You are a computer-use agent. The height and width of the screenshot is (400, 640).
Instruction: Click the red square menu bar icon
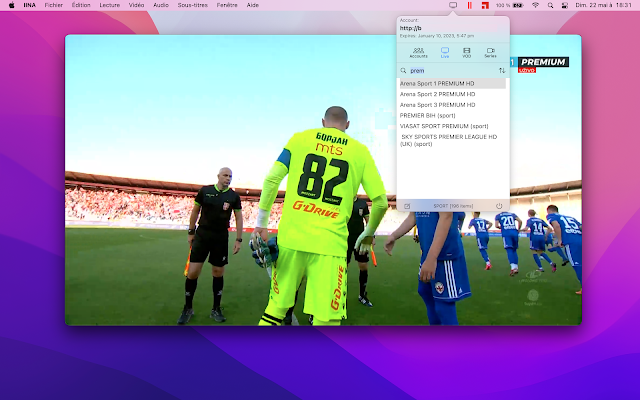[x=485, y=5]
